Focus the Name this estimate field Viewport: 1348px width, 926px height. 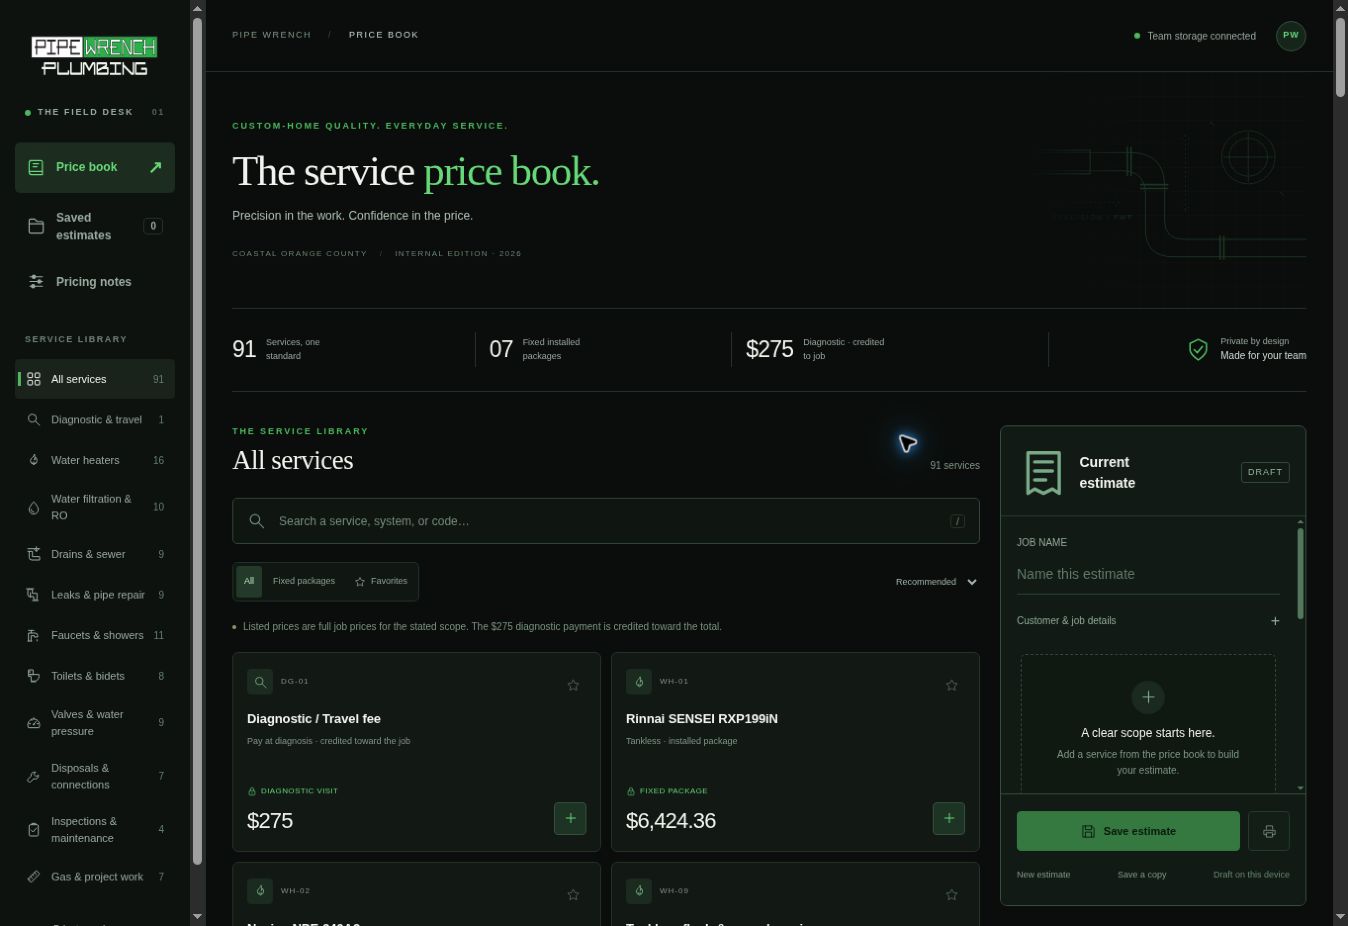(x=1148, y=574)
